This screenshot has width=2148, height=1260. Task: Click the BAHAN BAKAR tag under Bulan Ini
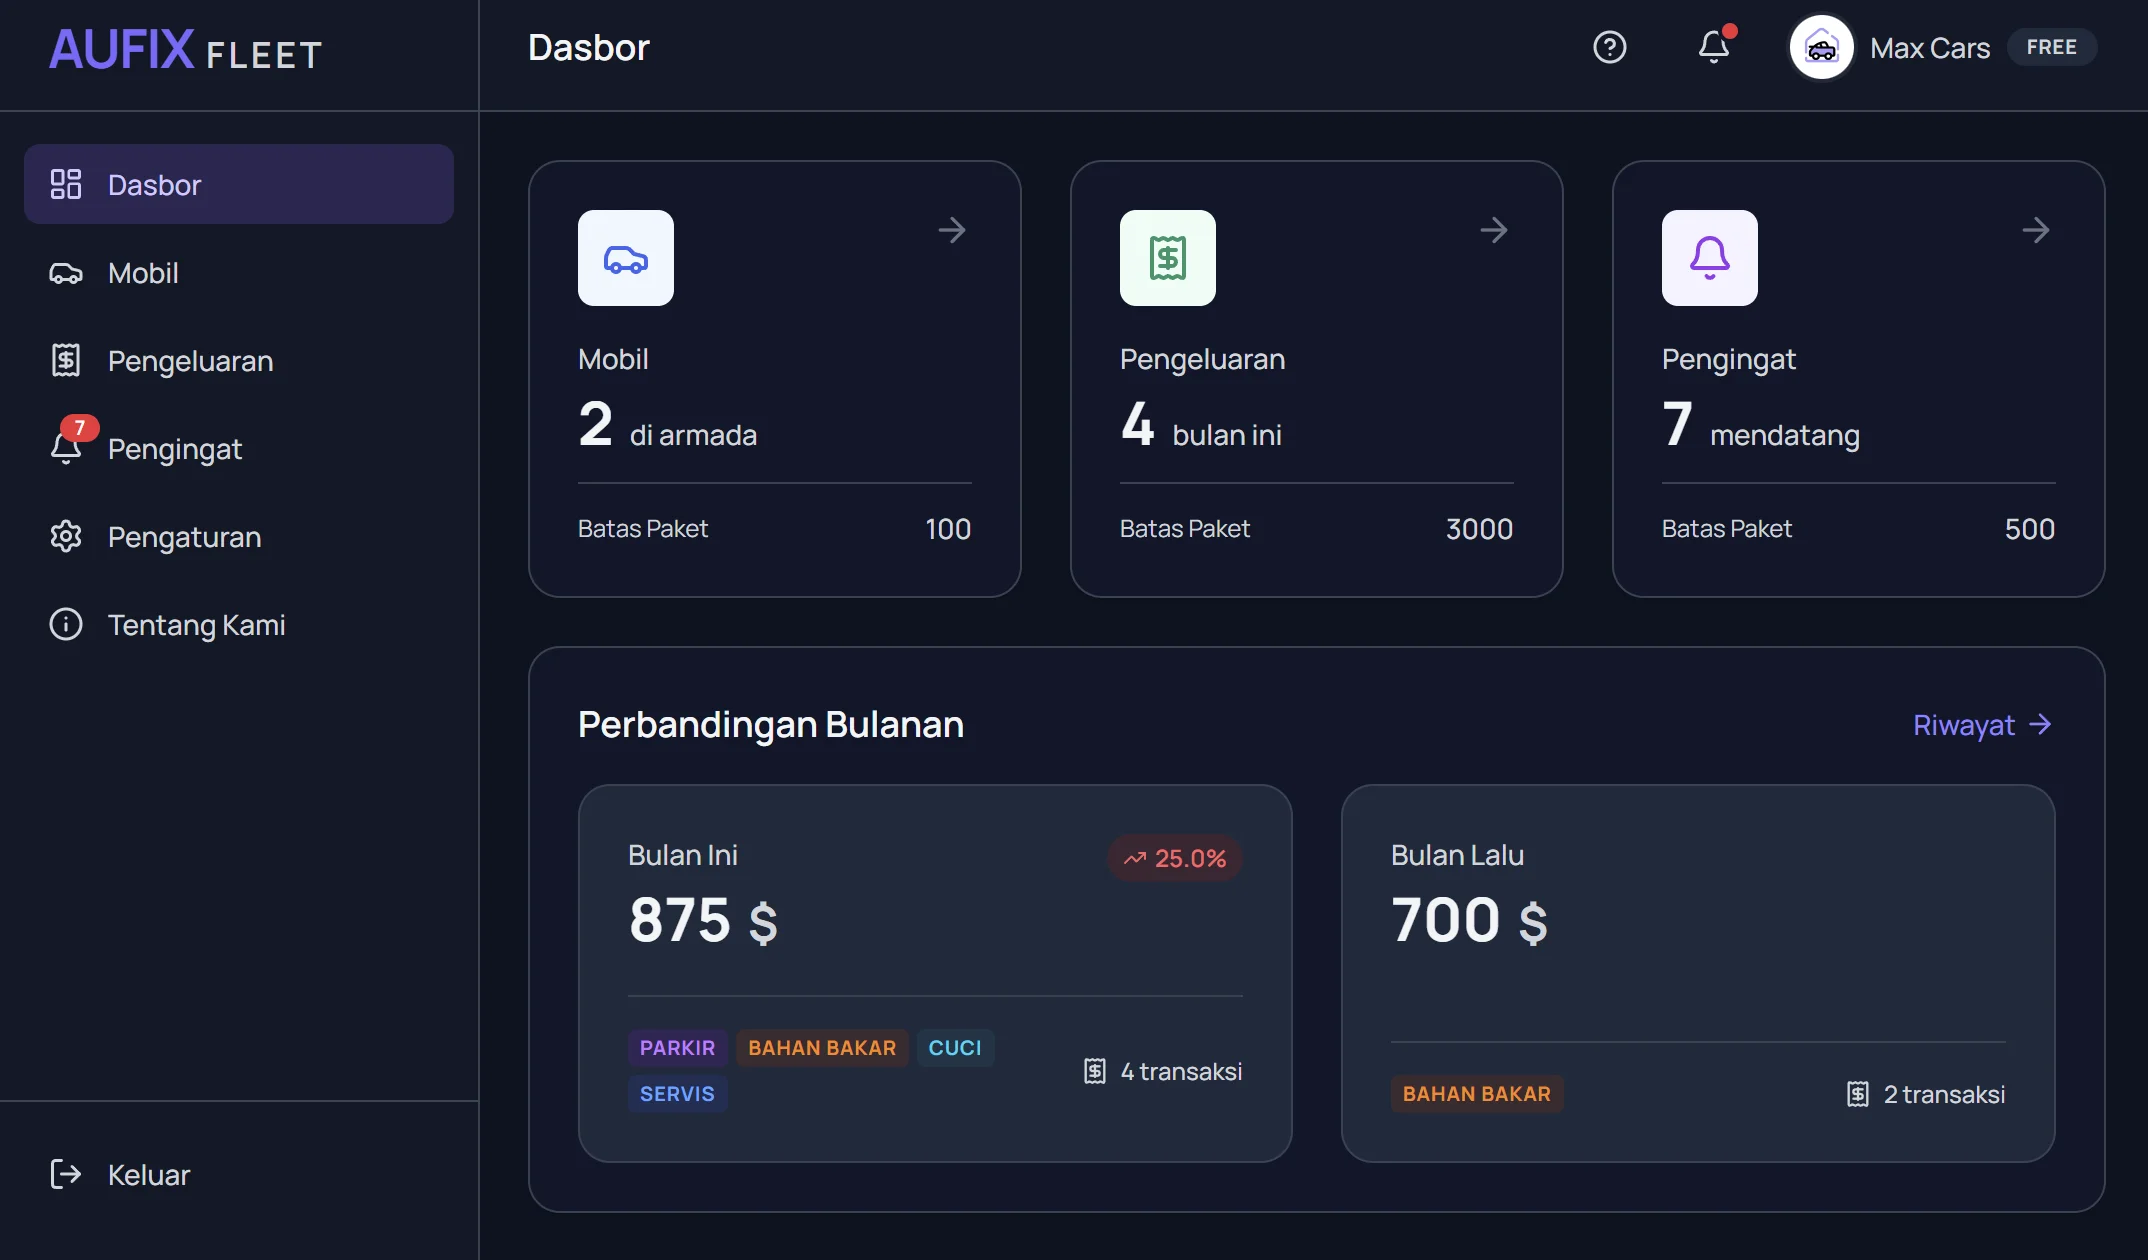coord(822,1047)
